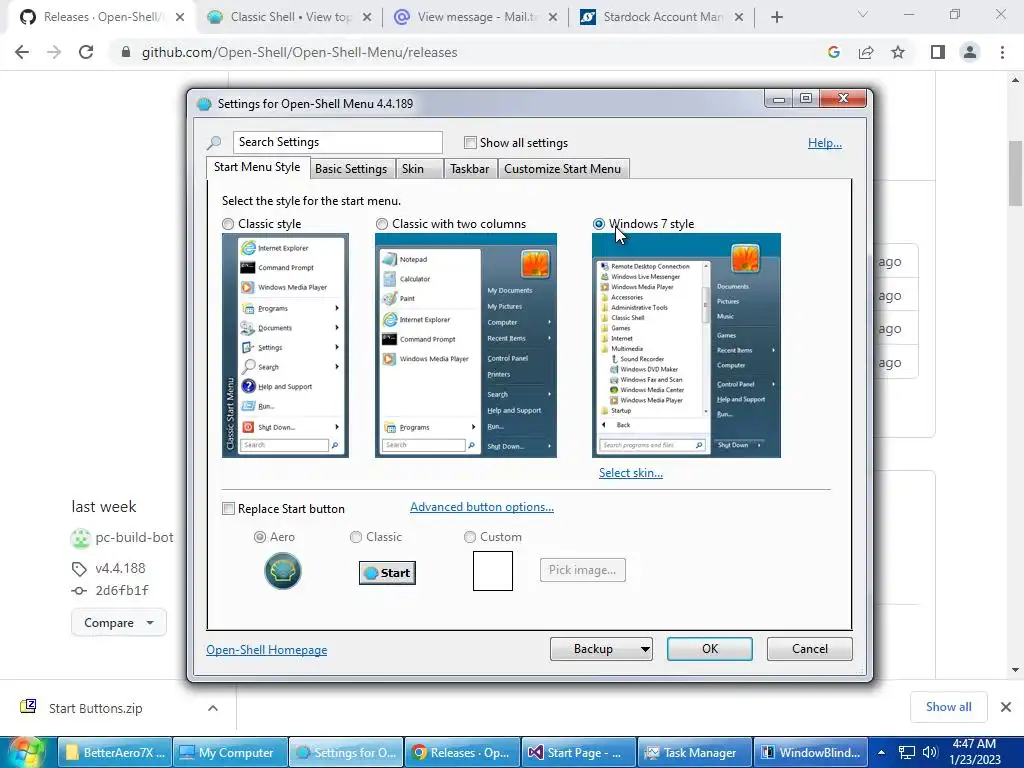This screenshot has width=1024, height=768.
Task: Pick the Aero button radio option
Action: 260,537
